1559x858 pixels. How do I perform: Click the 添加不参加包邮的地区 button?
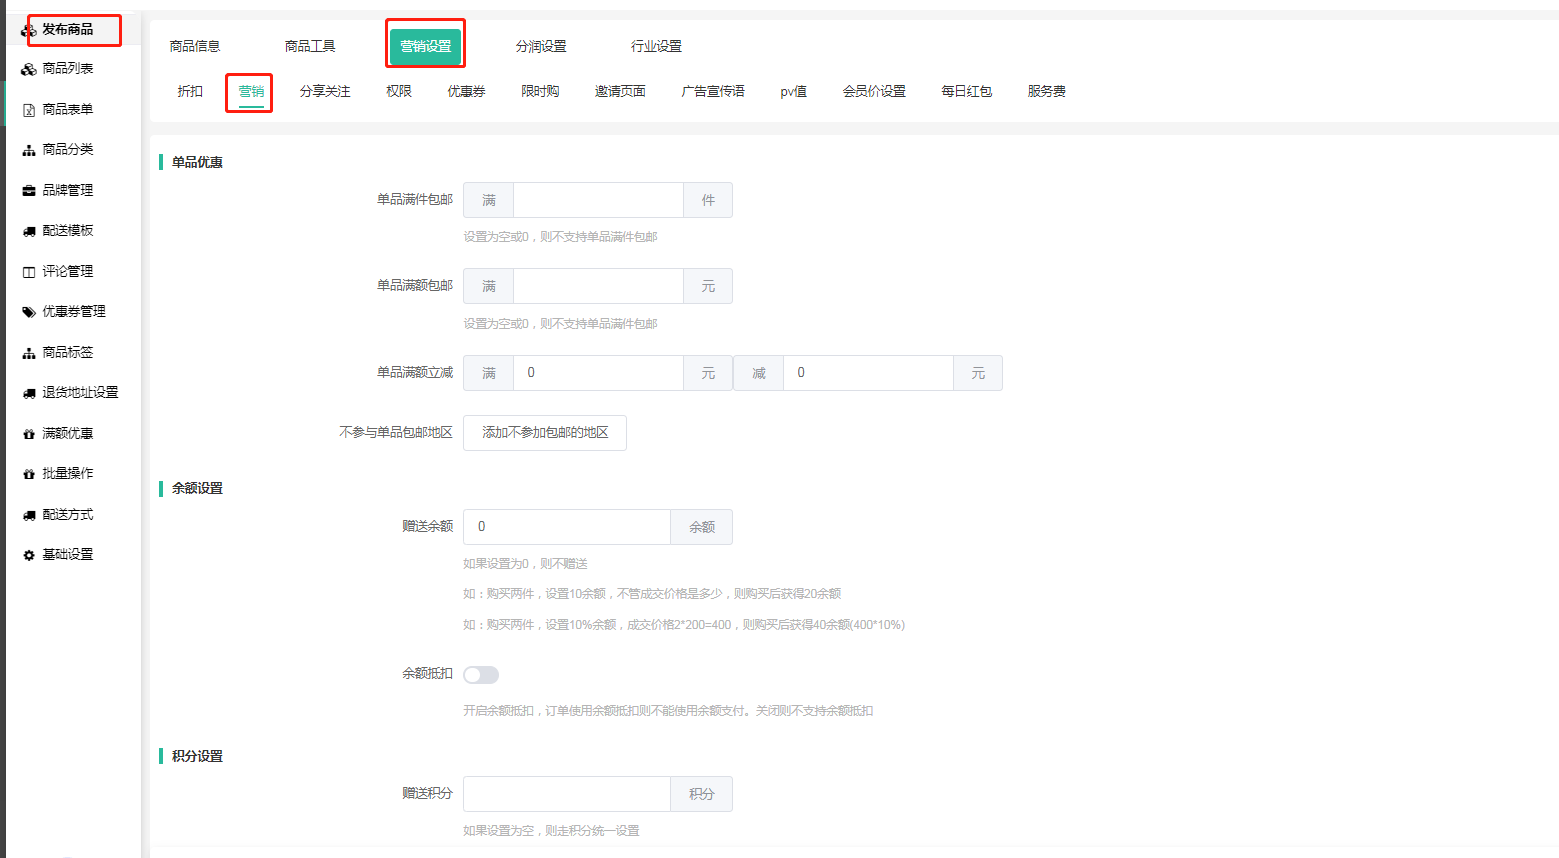click(545, 433)
